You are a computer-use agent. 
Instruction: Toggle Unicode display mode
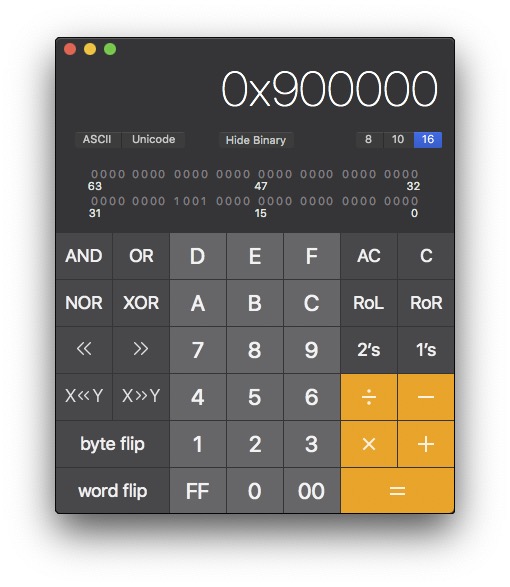153,140
